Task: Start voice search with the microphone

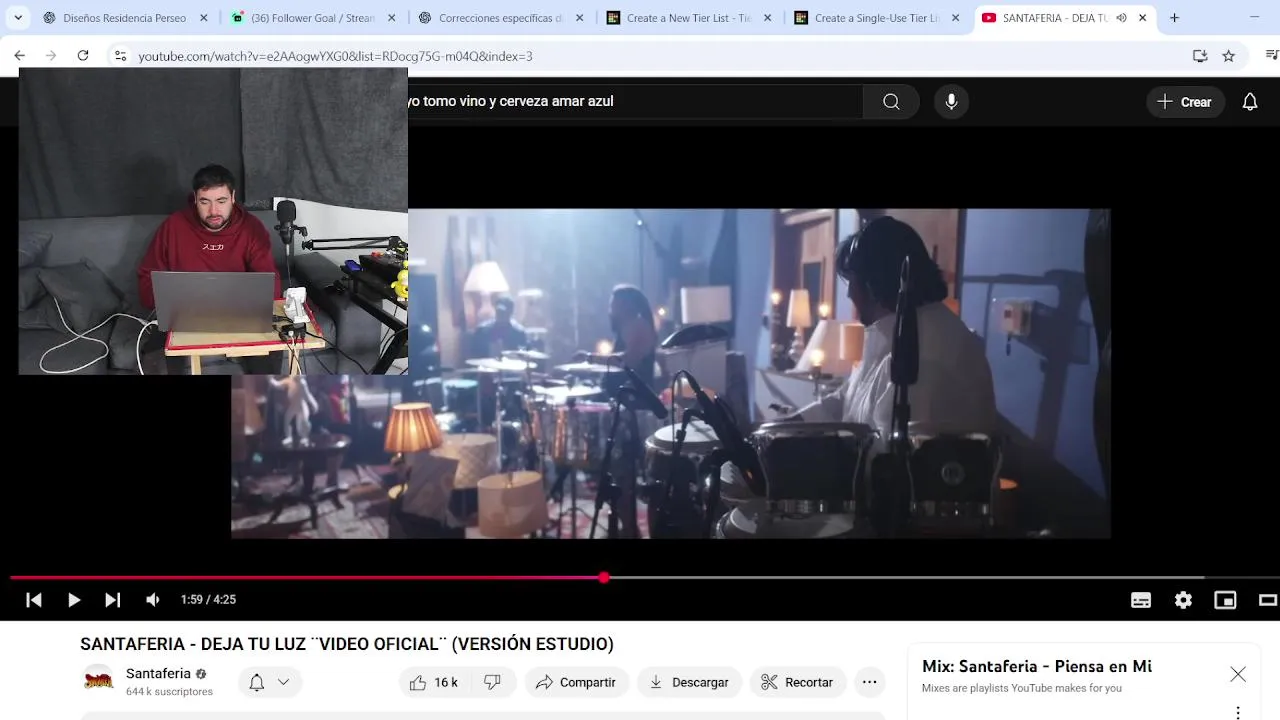Action: [951, 101]
